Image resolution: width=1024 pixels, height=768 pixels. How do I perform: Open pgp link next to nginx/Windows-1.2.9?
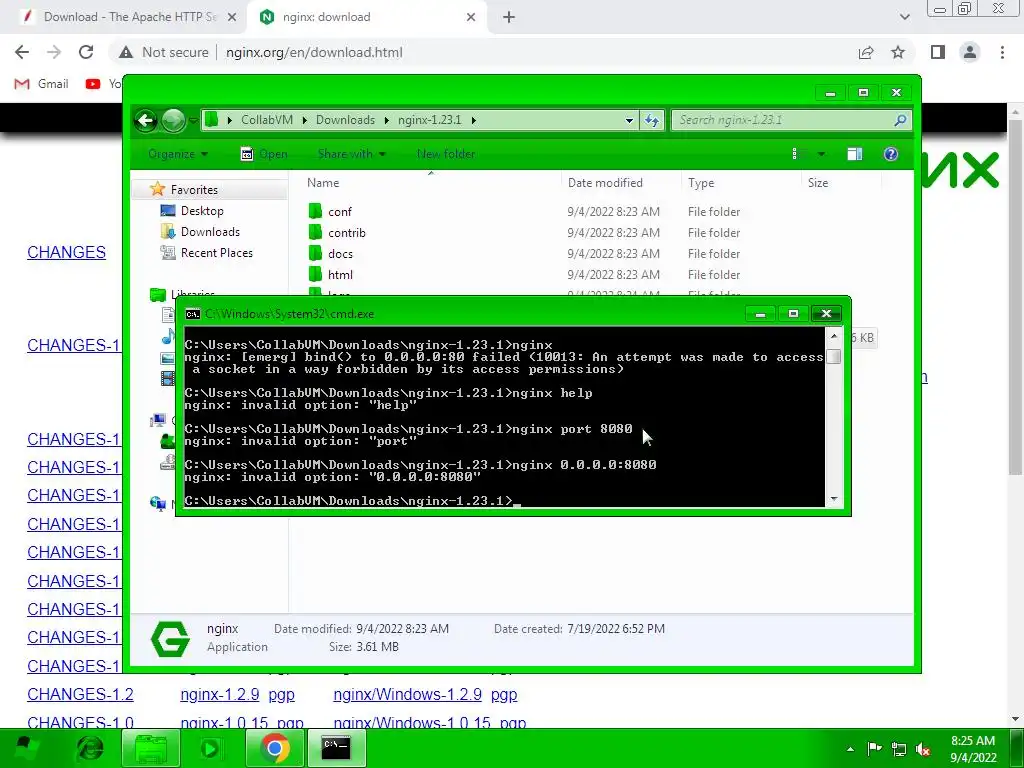pos(504,694)
